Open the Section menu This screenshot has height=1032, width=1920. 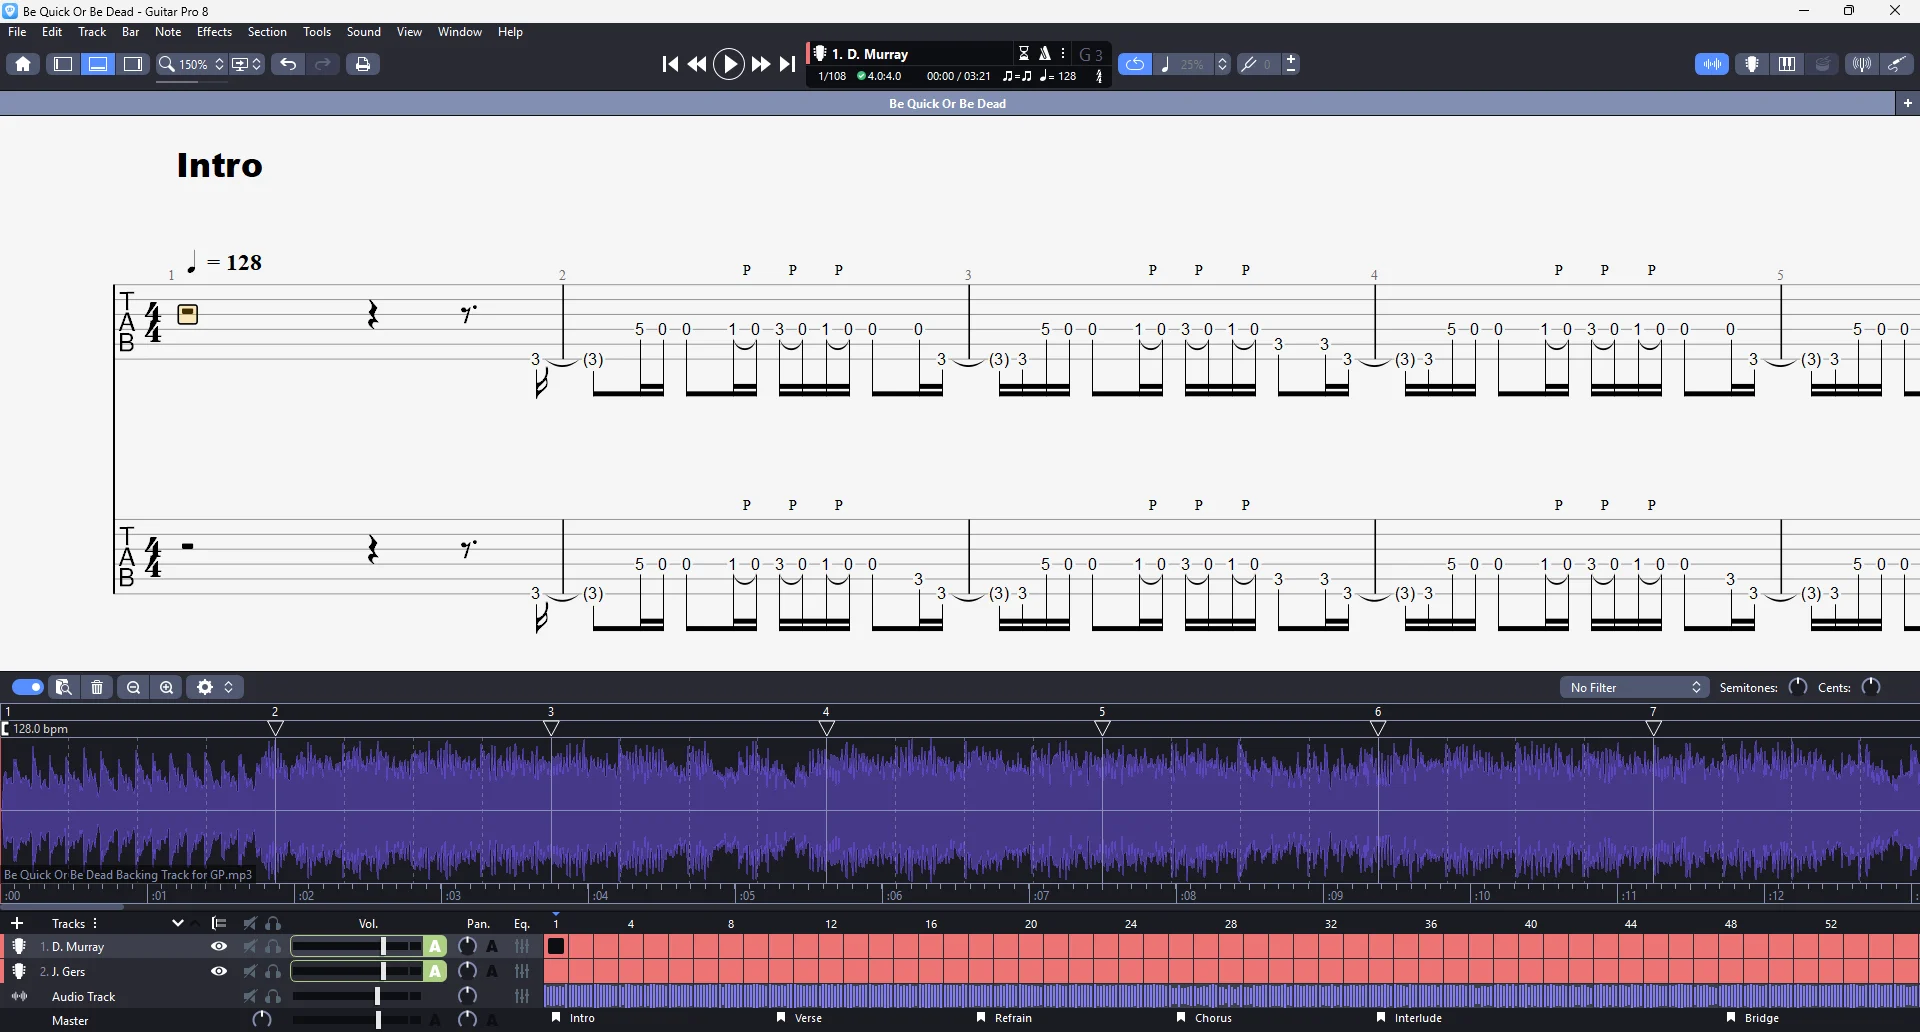point(267,32)
